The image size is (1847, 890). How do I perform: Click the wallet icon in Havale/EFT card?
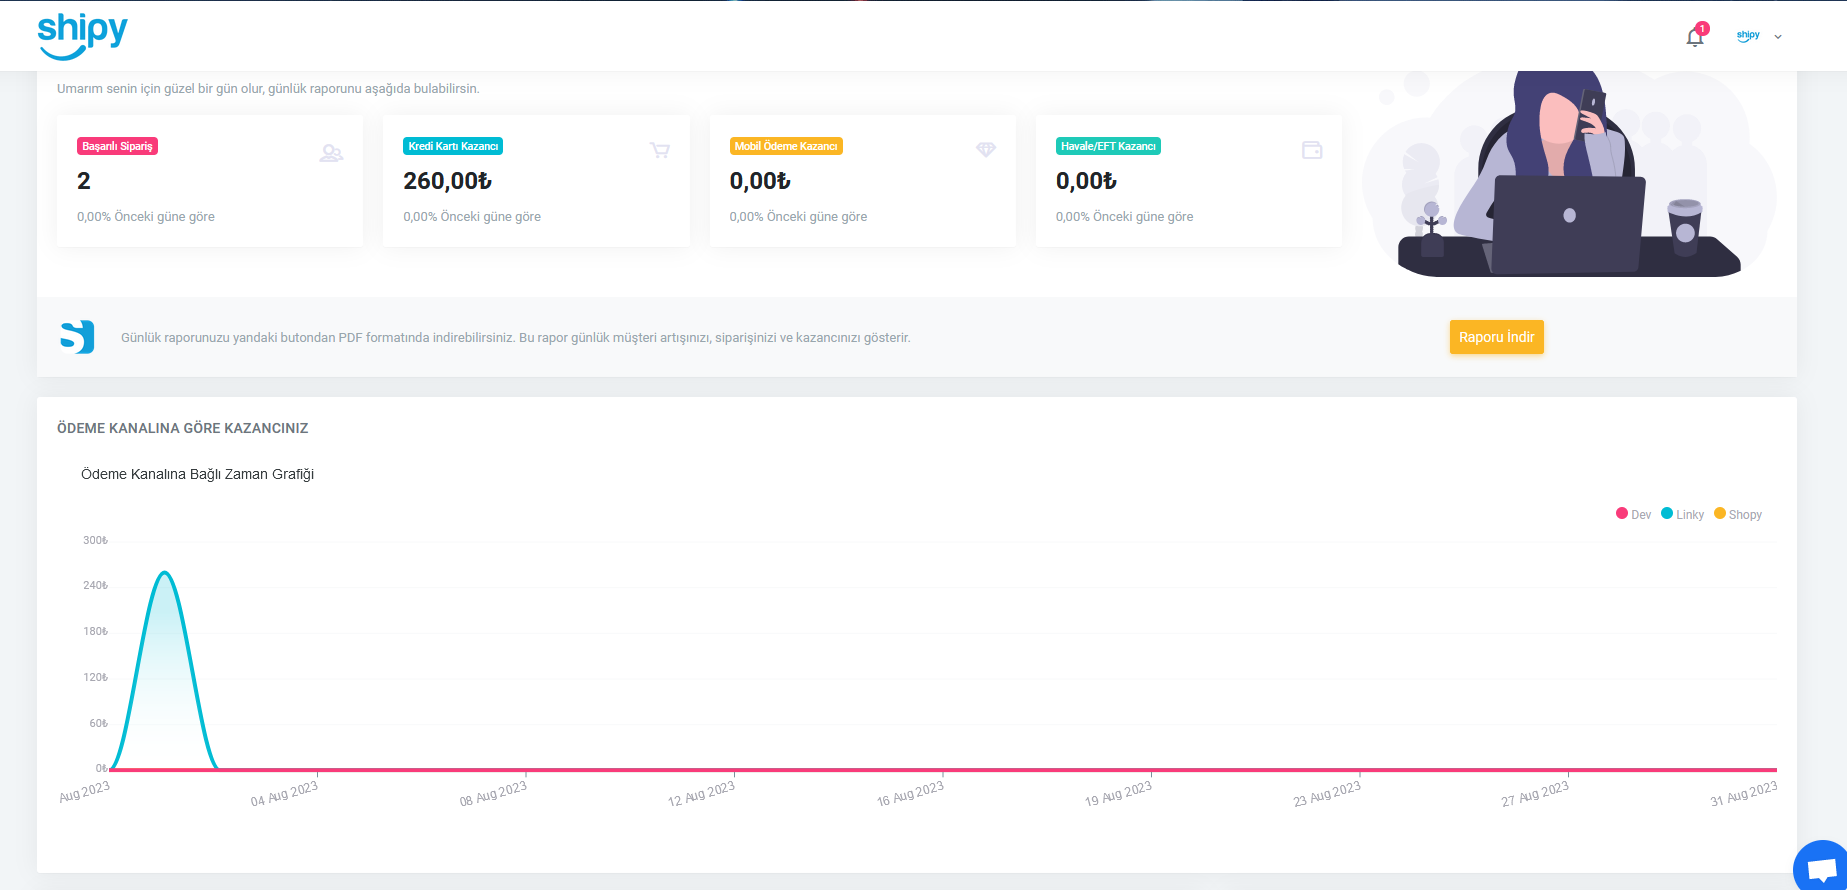pyautogui.click(x=1312, y=150)
